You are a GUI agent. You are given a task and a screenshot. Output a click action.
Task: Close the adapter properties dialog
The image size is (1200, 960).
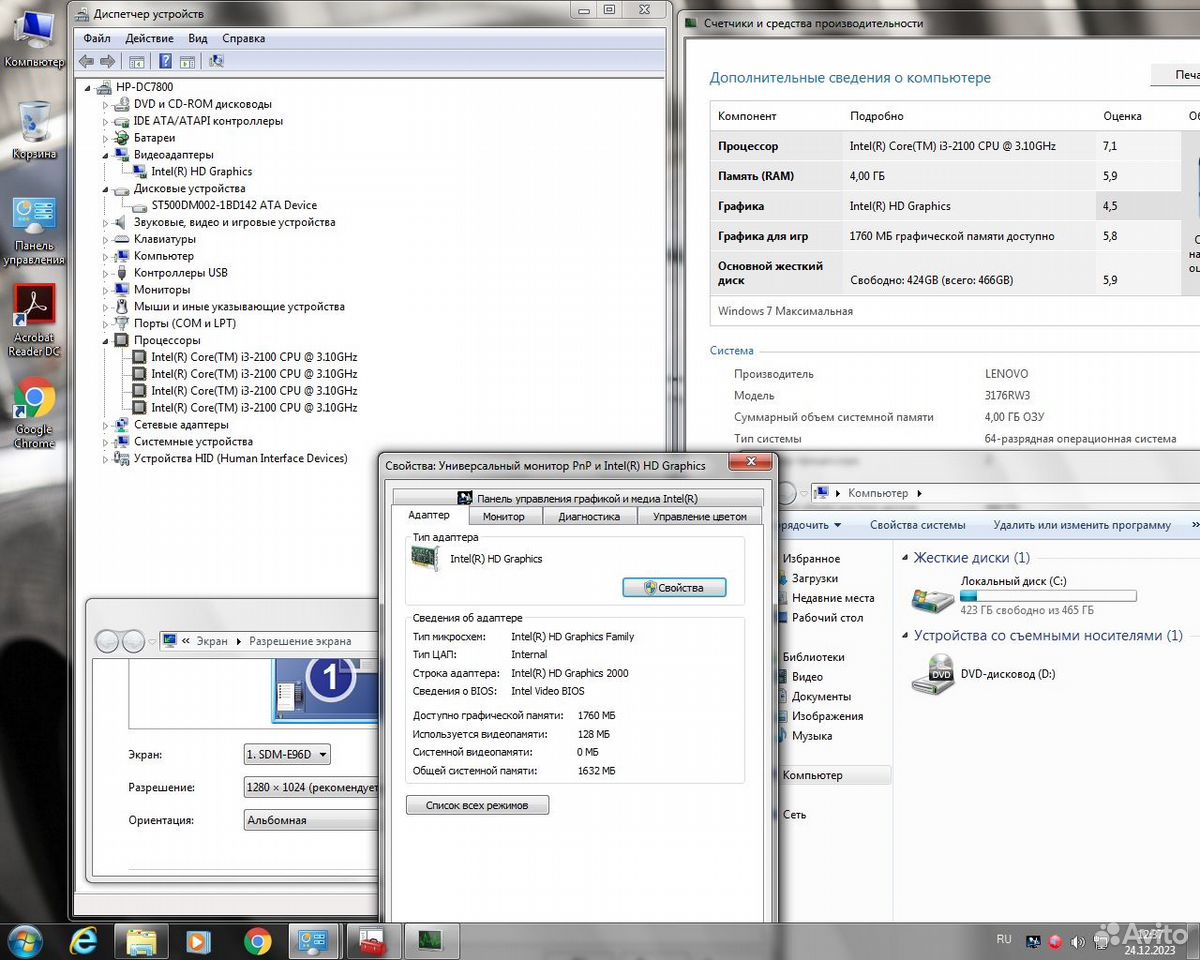pyautogui.click(x=750, y=463)
